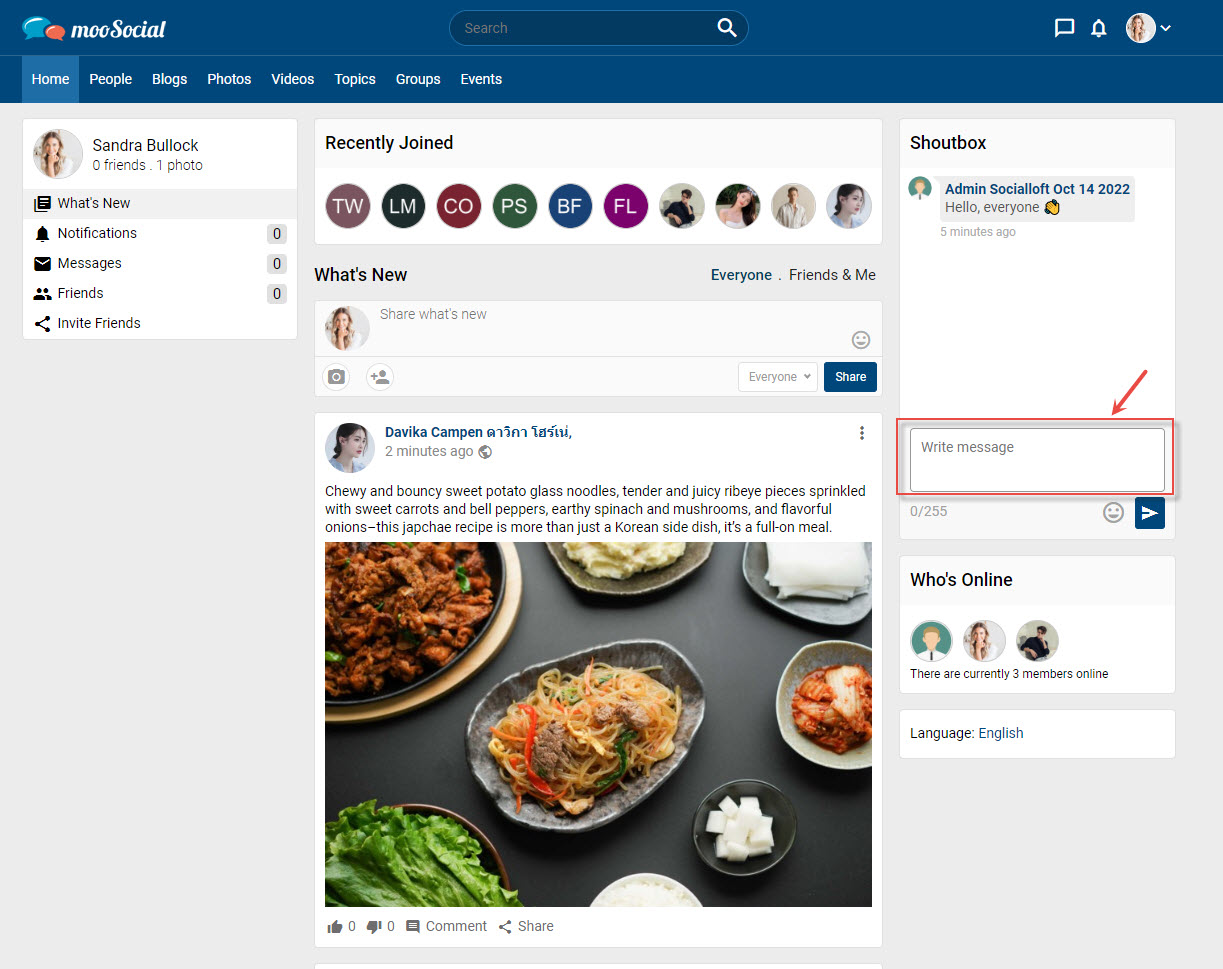
Task: Open the LM member avatar
Action: (403, 206)
